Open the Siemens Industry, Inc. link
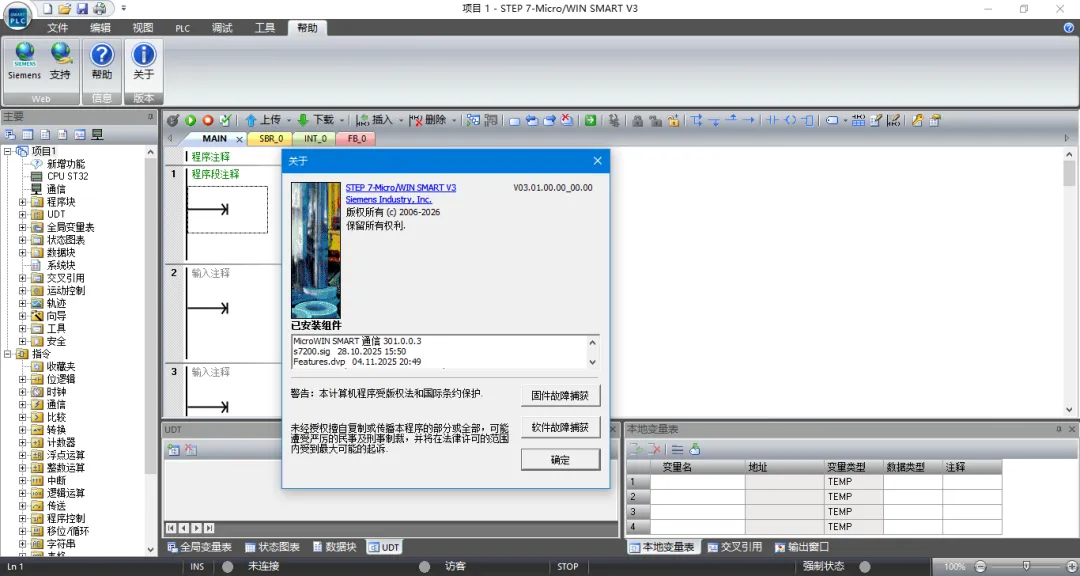 [x=388, y=200]
